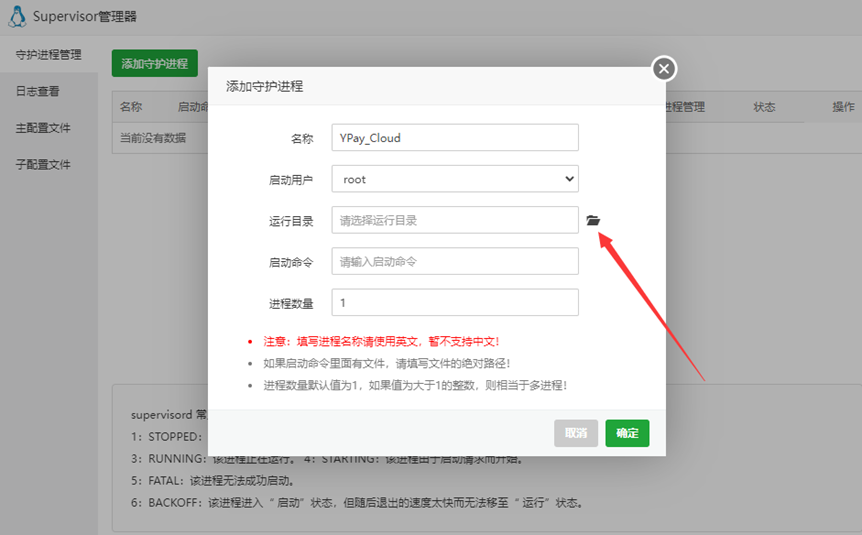Focus the 名称 field containing YPay_Cloud
The width and height of the screenshot is (862, 535).
455,137
